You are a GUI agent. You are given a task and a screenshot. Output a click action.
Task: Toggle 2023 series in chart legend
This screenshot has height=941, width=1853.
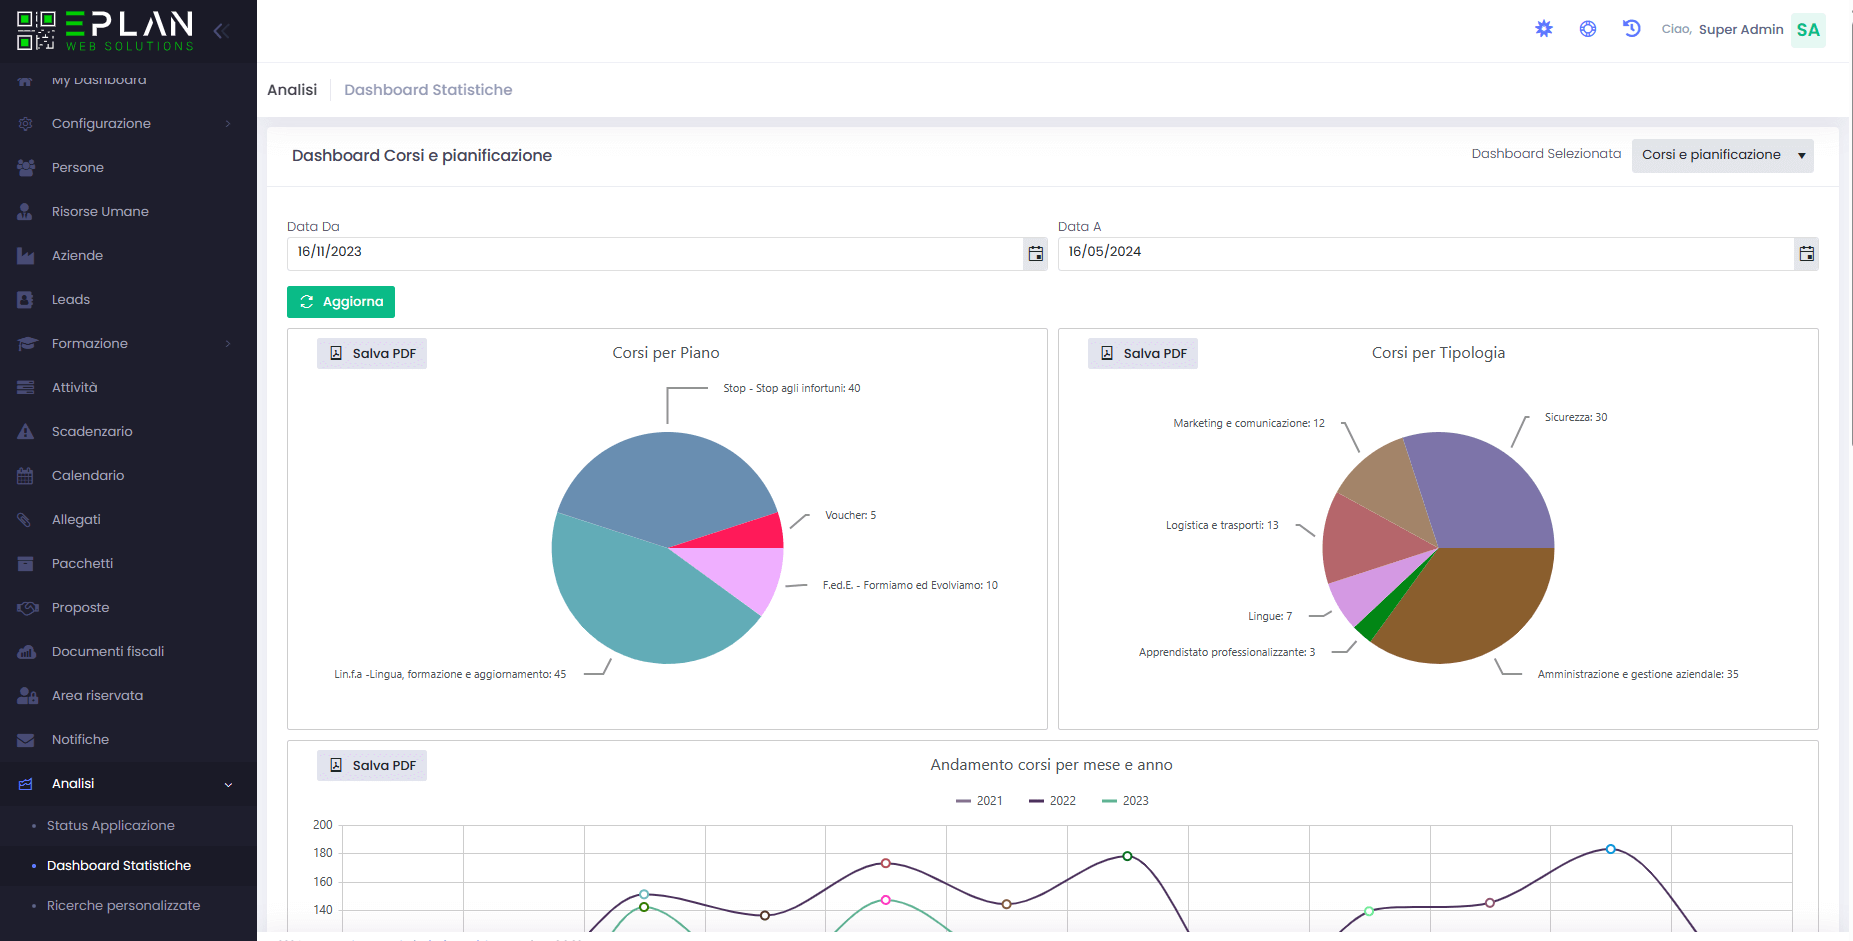pos(1125,801)
